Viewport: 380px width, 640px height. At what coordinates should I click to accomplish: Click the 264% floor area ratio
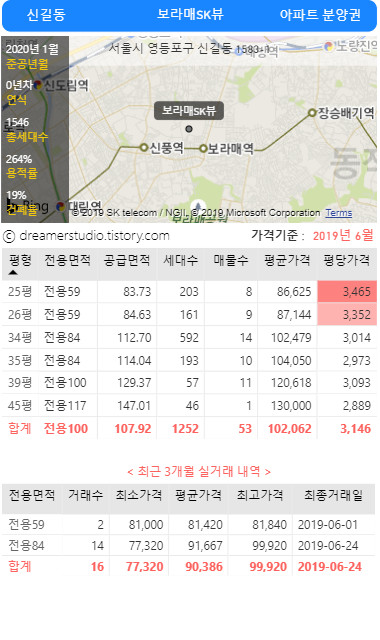[19, 159]
